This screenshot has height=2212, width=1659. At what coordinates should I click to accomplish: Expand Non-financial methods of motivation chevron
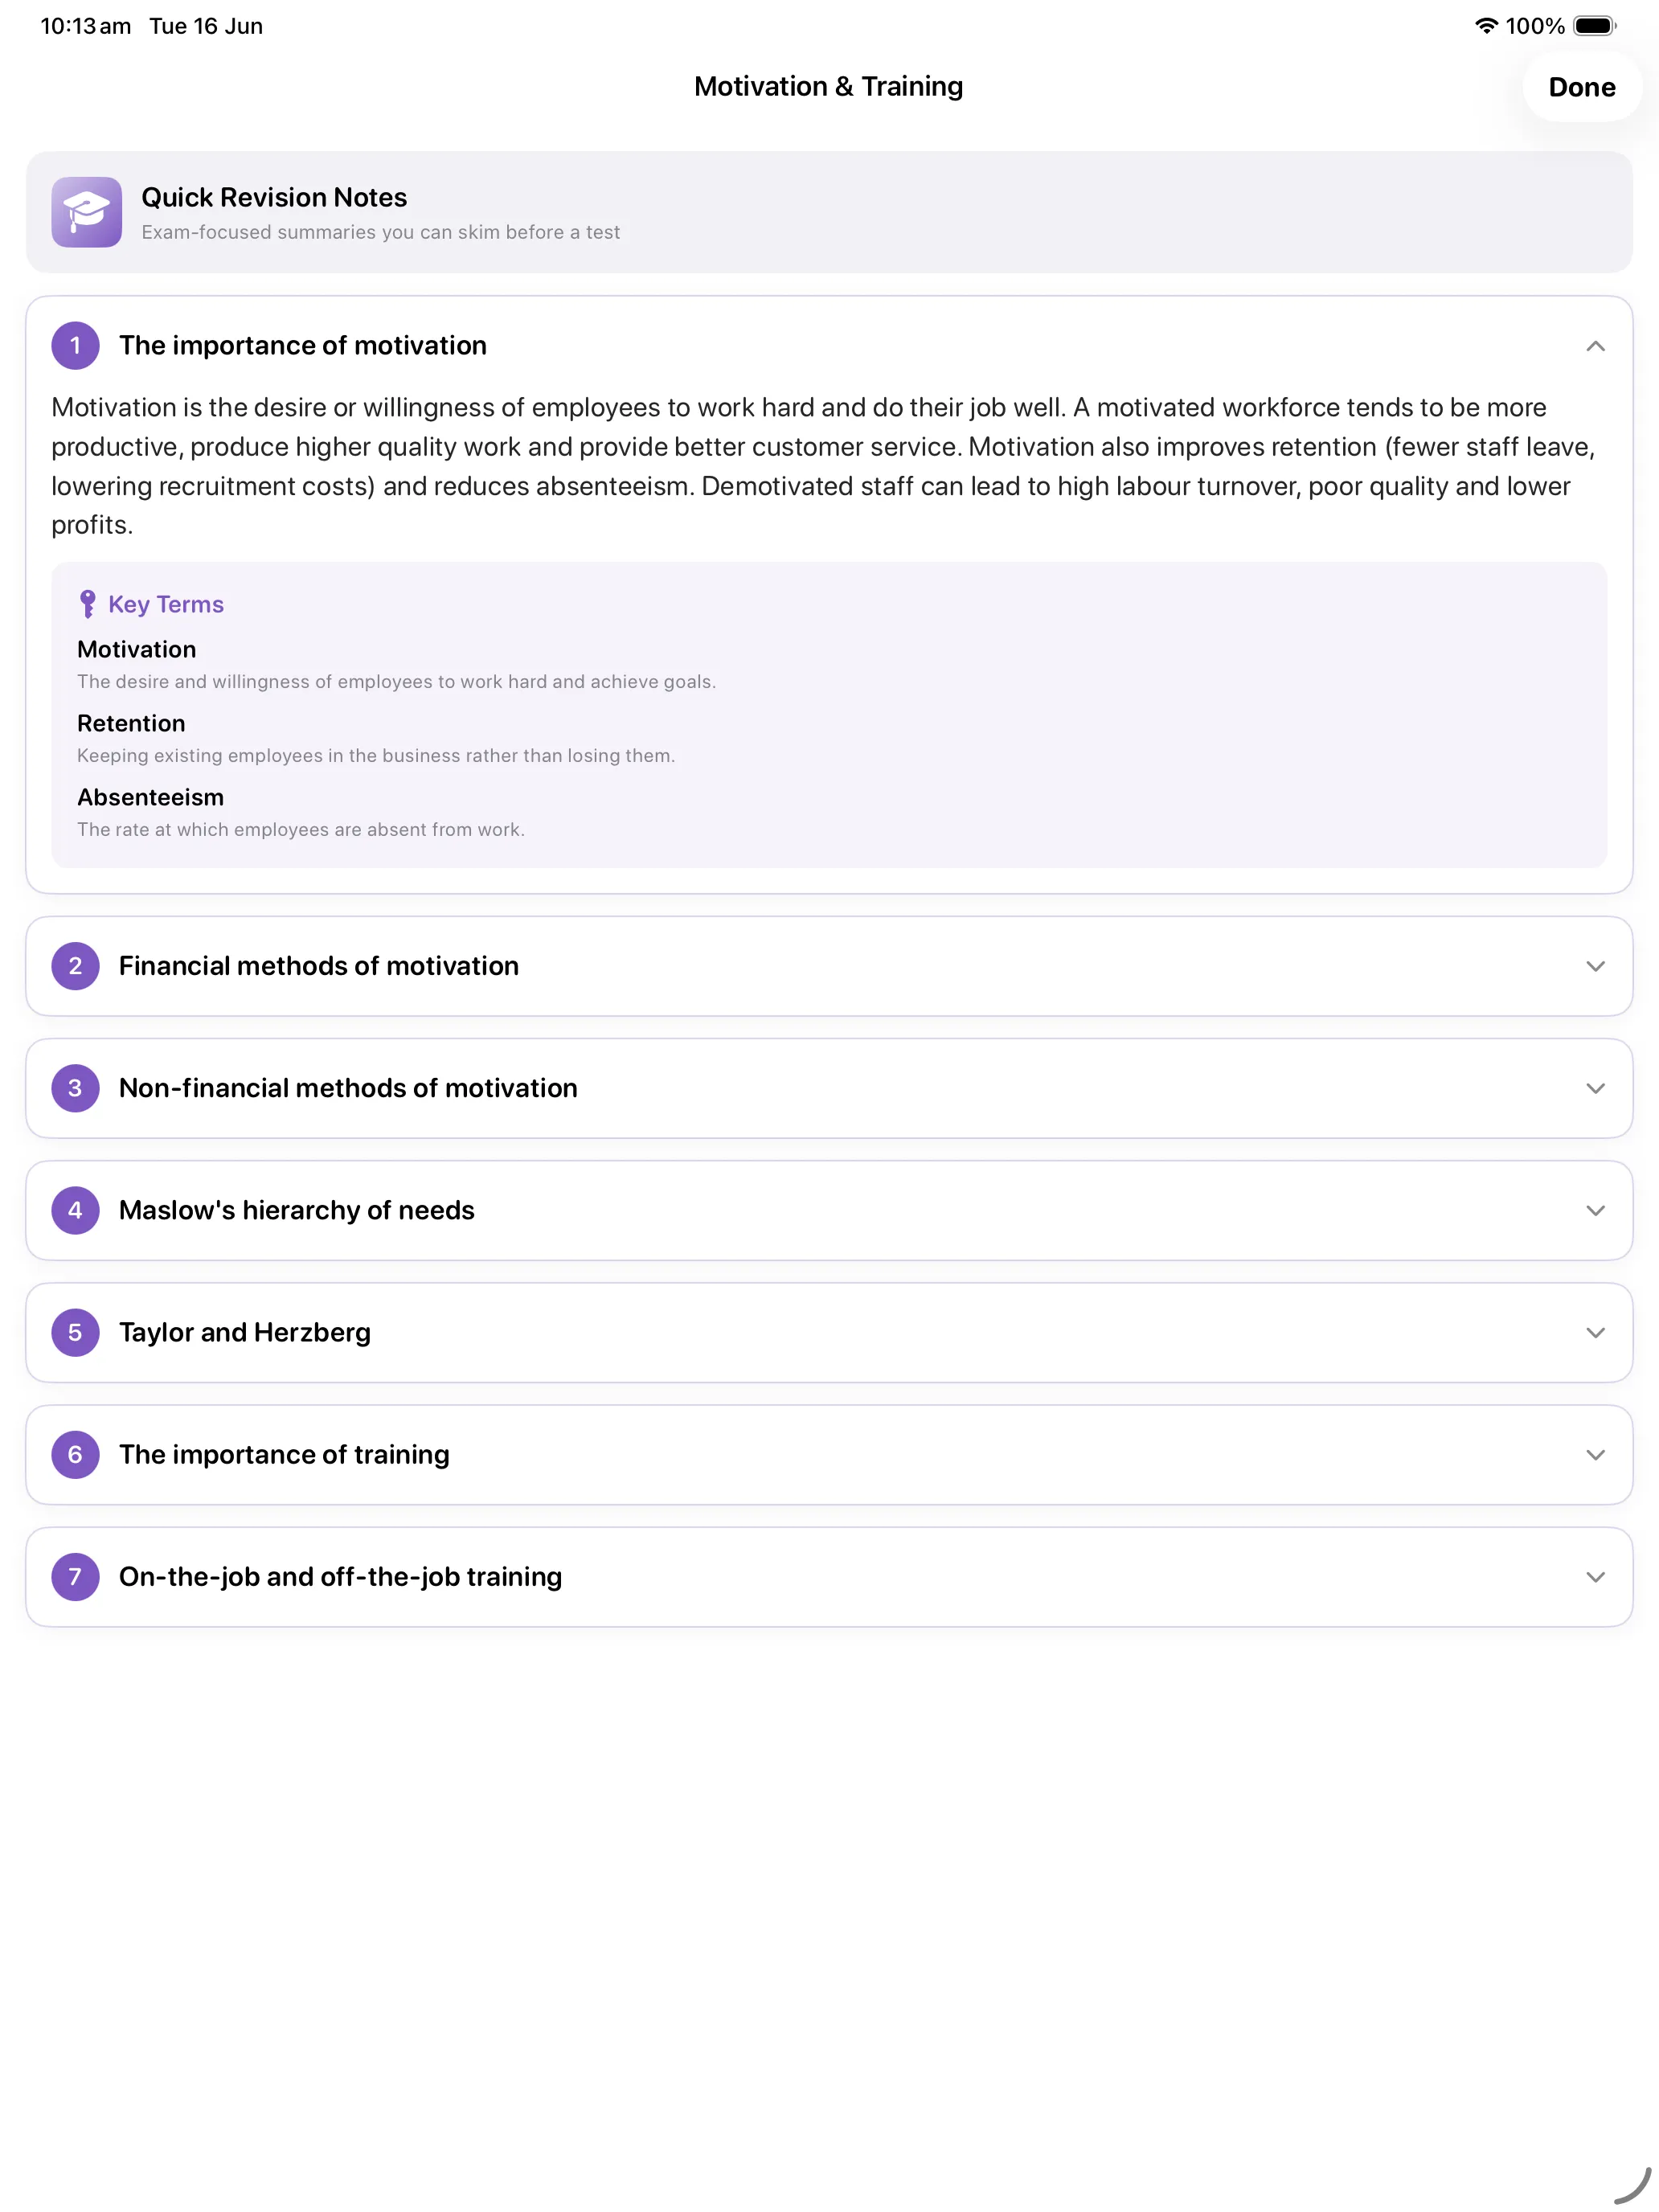click(x=1595, y=1088)
